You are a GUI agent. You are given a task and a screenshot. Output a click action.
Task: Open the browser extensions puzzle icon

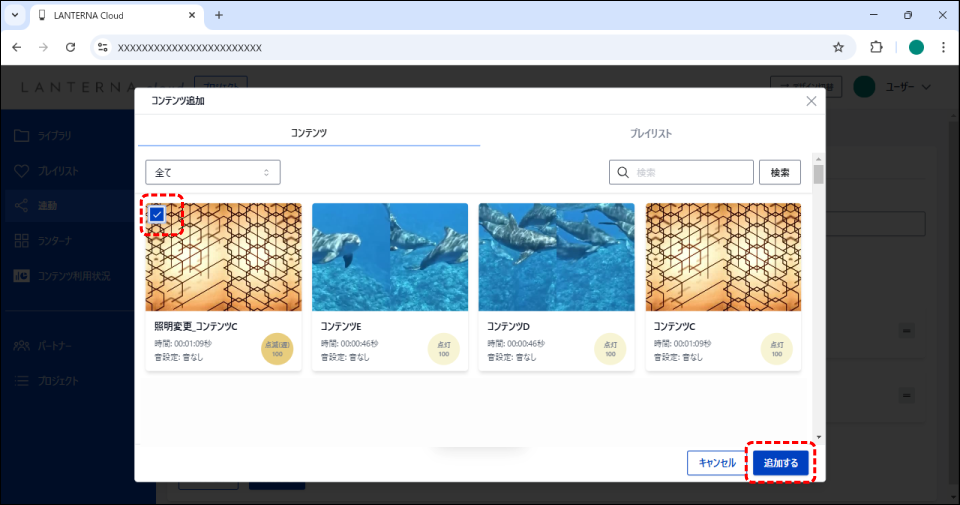click(877, 47)
